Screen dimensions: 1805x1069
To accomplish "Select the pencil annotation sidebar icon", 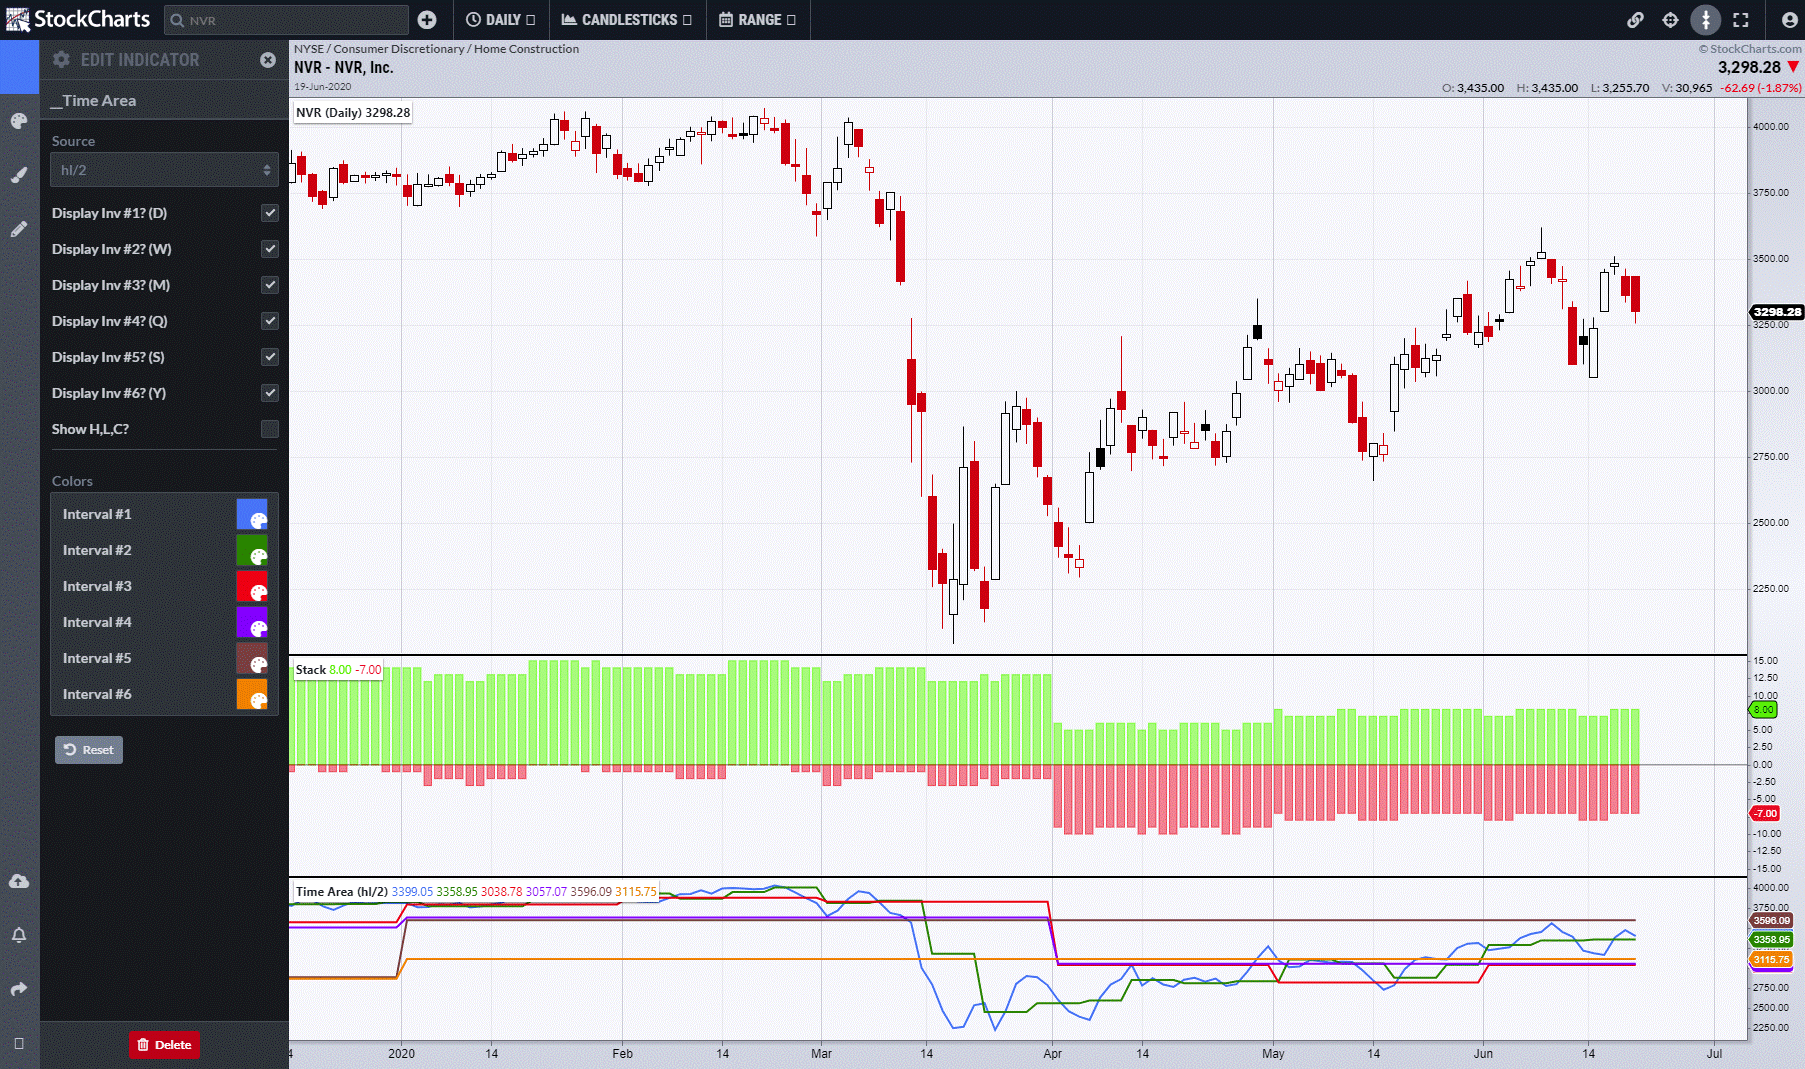I will click(x=19, y=229).
